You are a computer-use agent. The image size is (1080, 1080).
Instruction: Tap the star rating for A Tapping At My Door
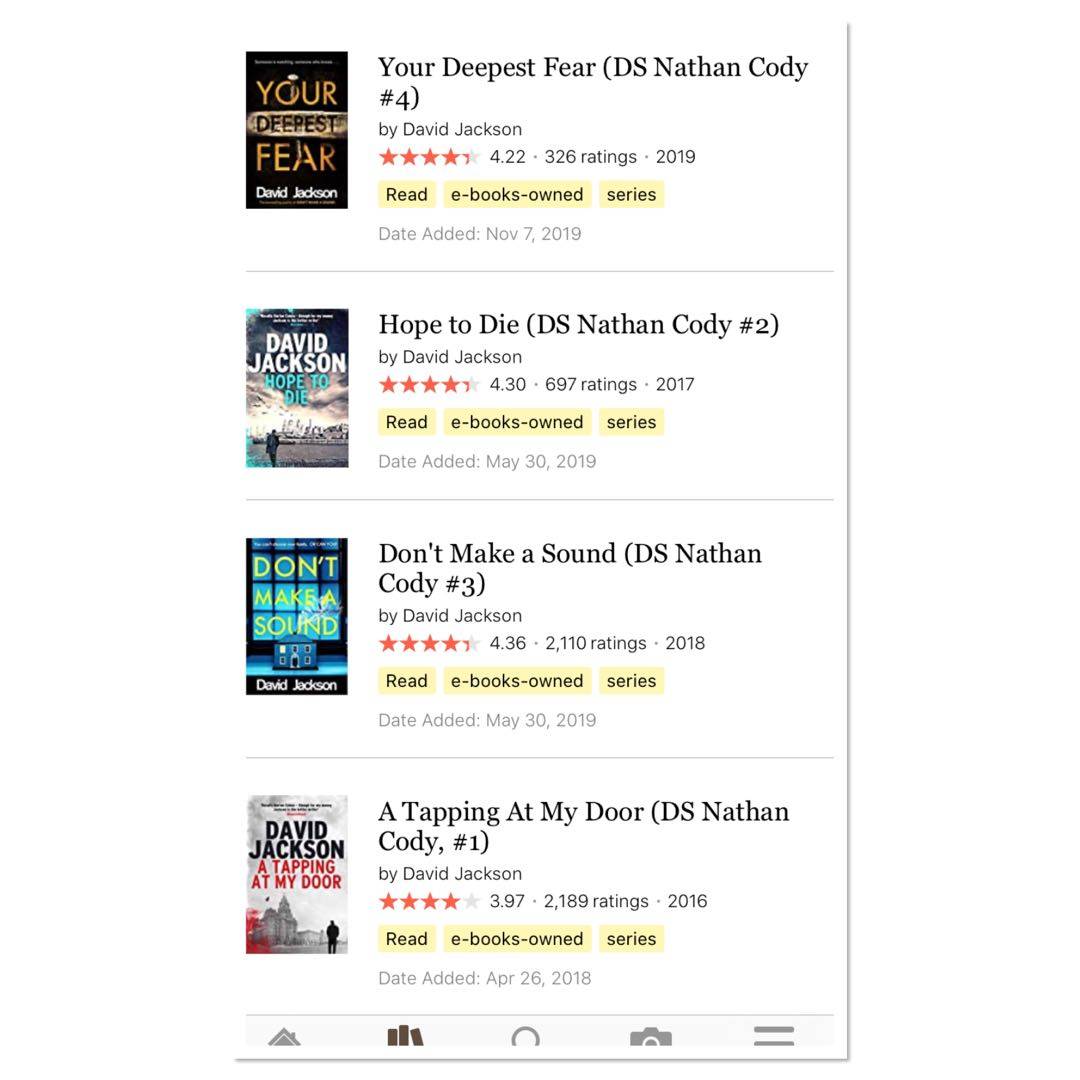[x=428, y=901]
